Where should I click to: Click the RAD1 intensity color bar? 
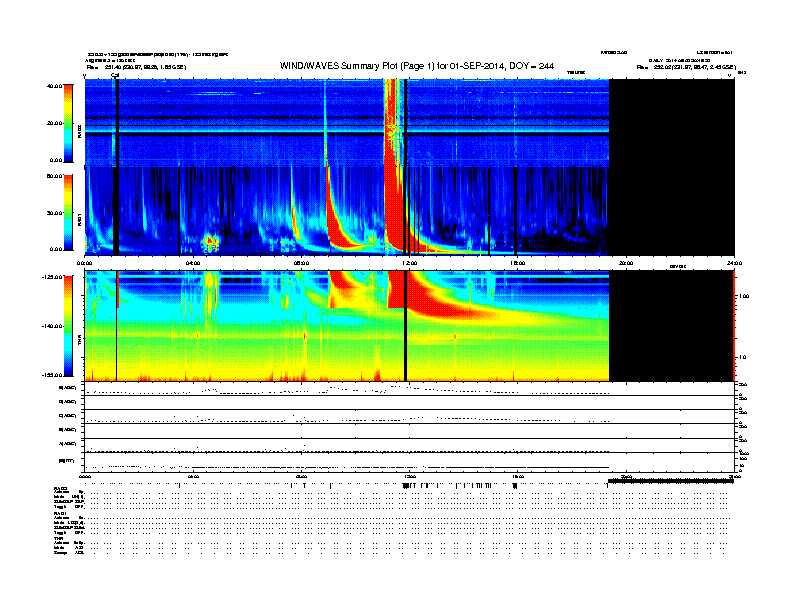68,212
